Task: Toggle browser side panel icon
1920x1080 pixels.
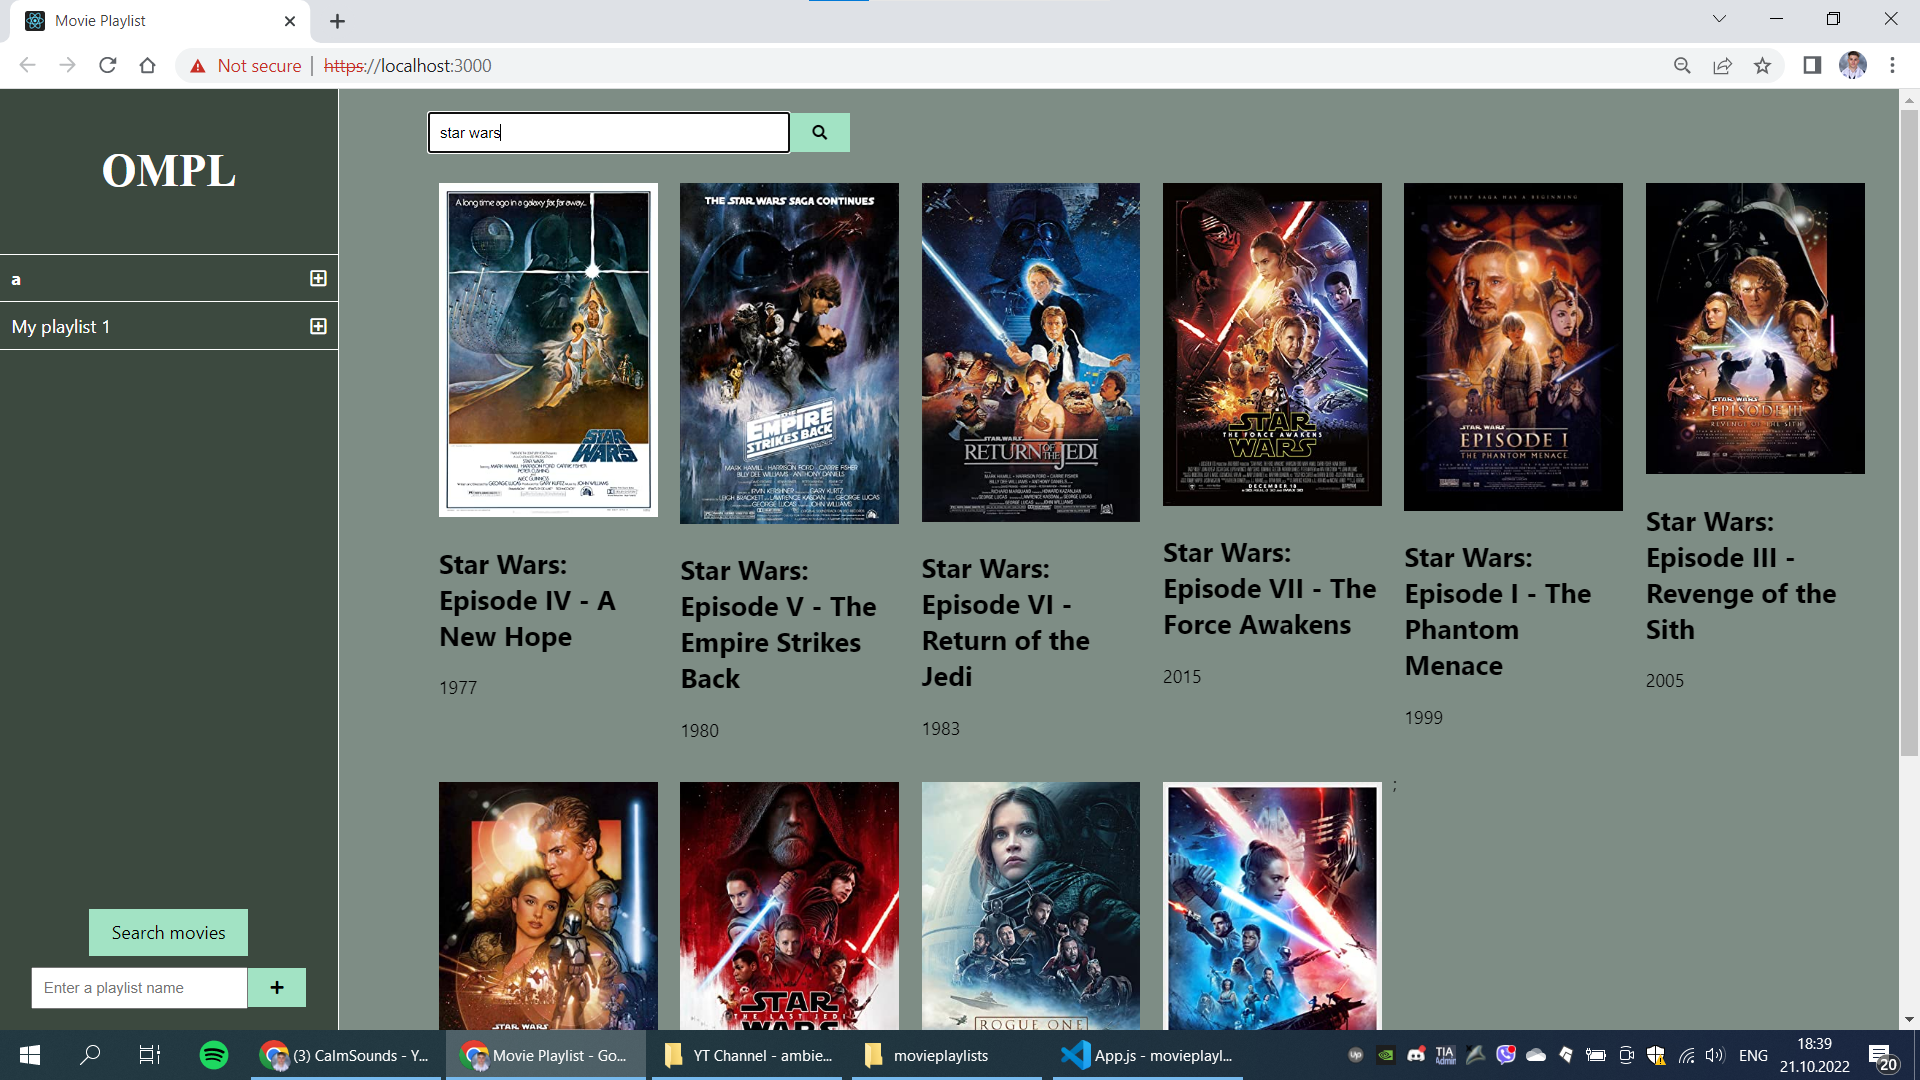Action: click(1811, 66)
